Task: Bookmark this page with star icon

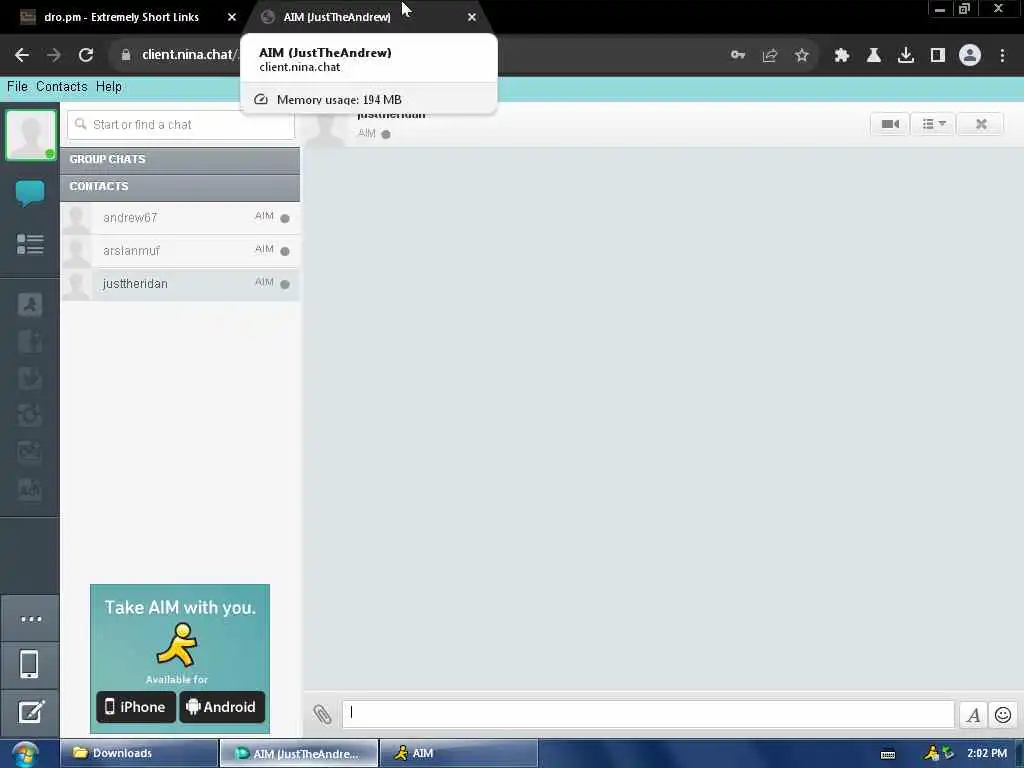Action: coord(802,56)
